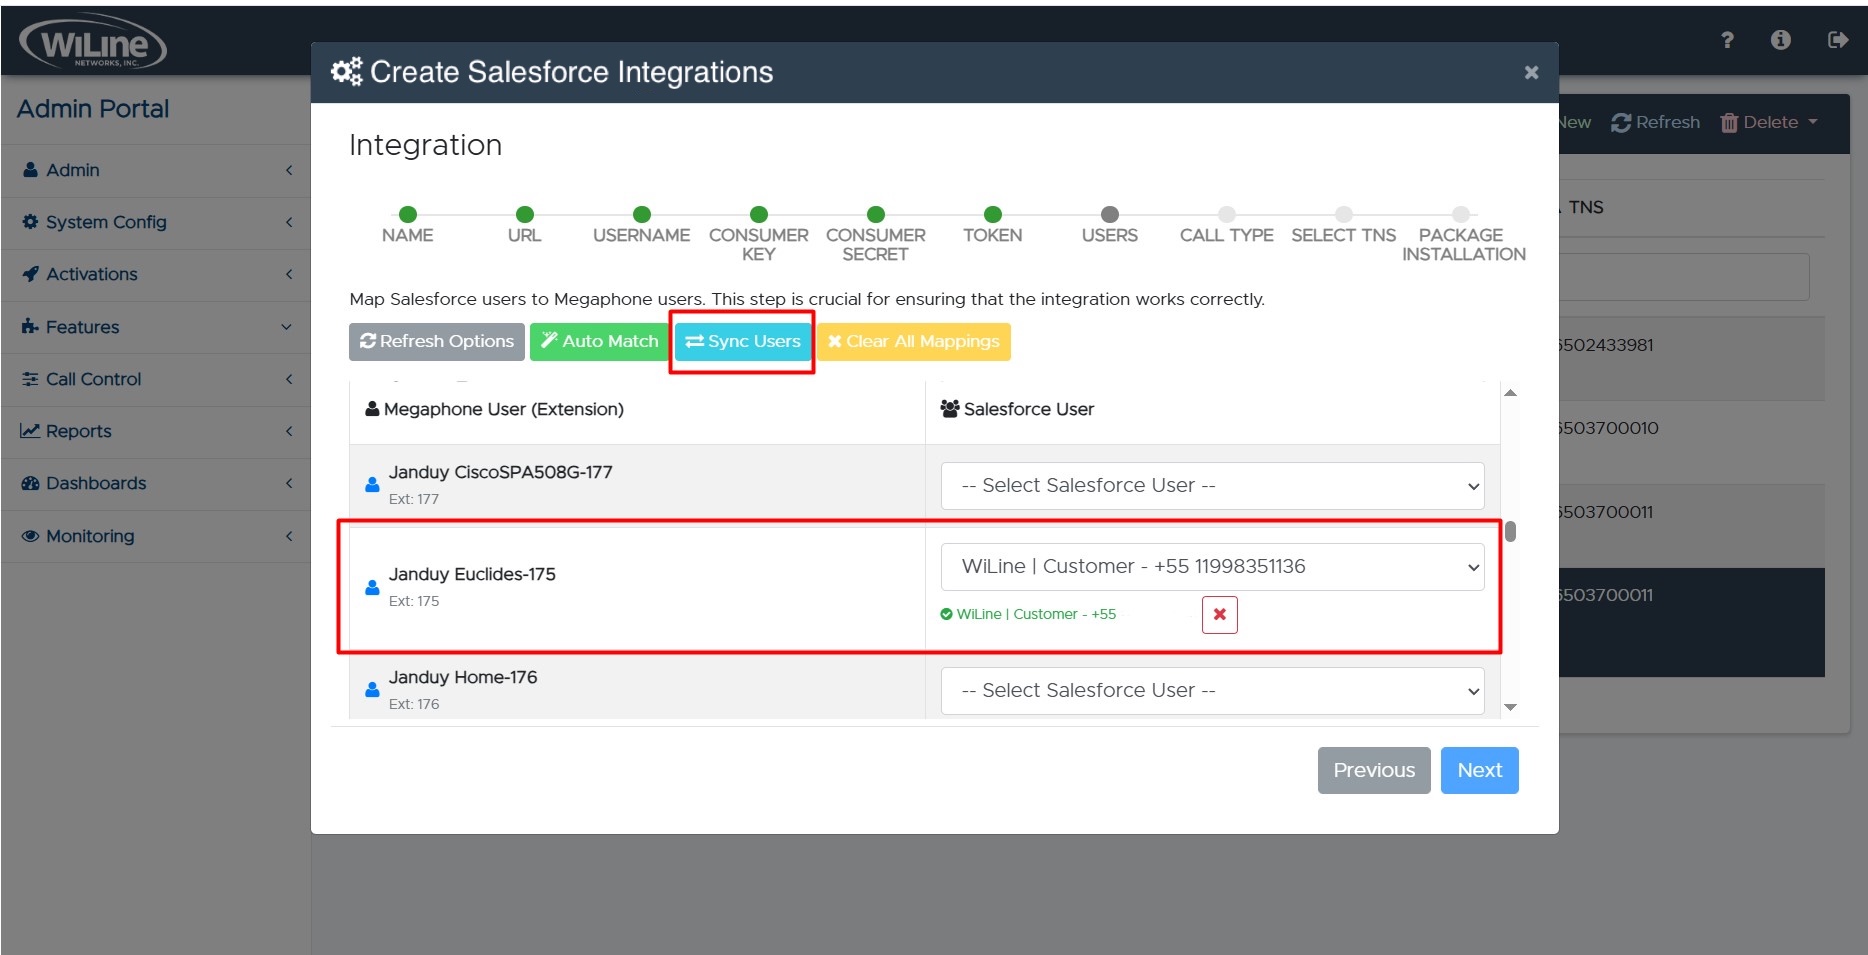This screenshot has height=955, width=1868.
Task: Open Salesforce User dropdown for Ext 177
Action: click(x=1212, y=486)
